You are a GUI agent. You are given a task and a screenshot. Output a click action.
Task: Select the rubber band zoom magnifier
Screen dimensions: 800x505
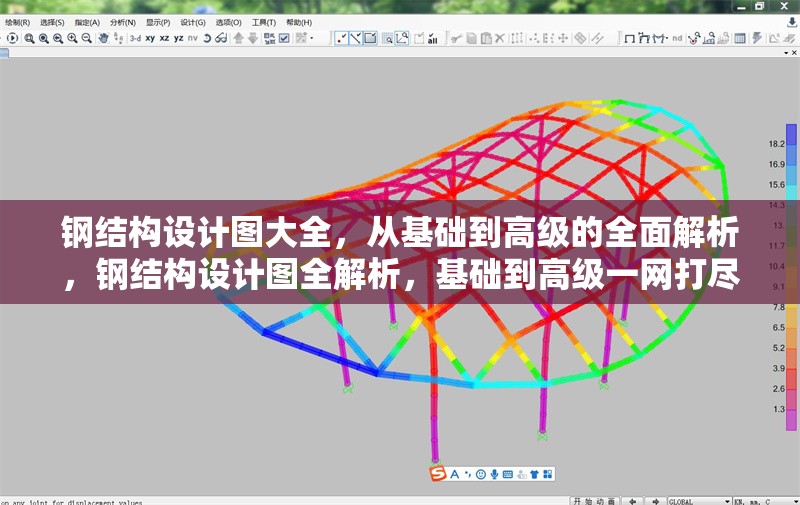[x=30, y=38]
